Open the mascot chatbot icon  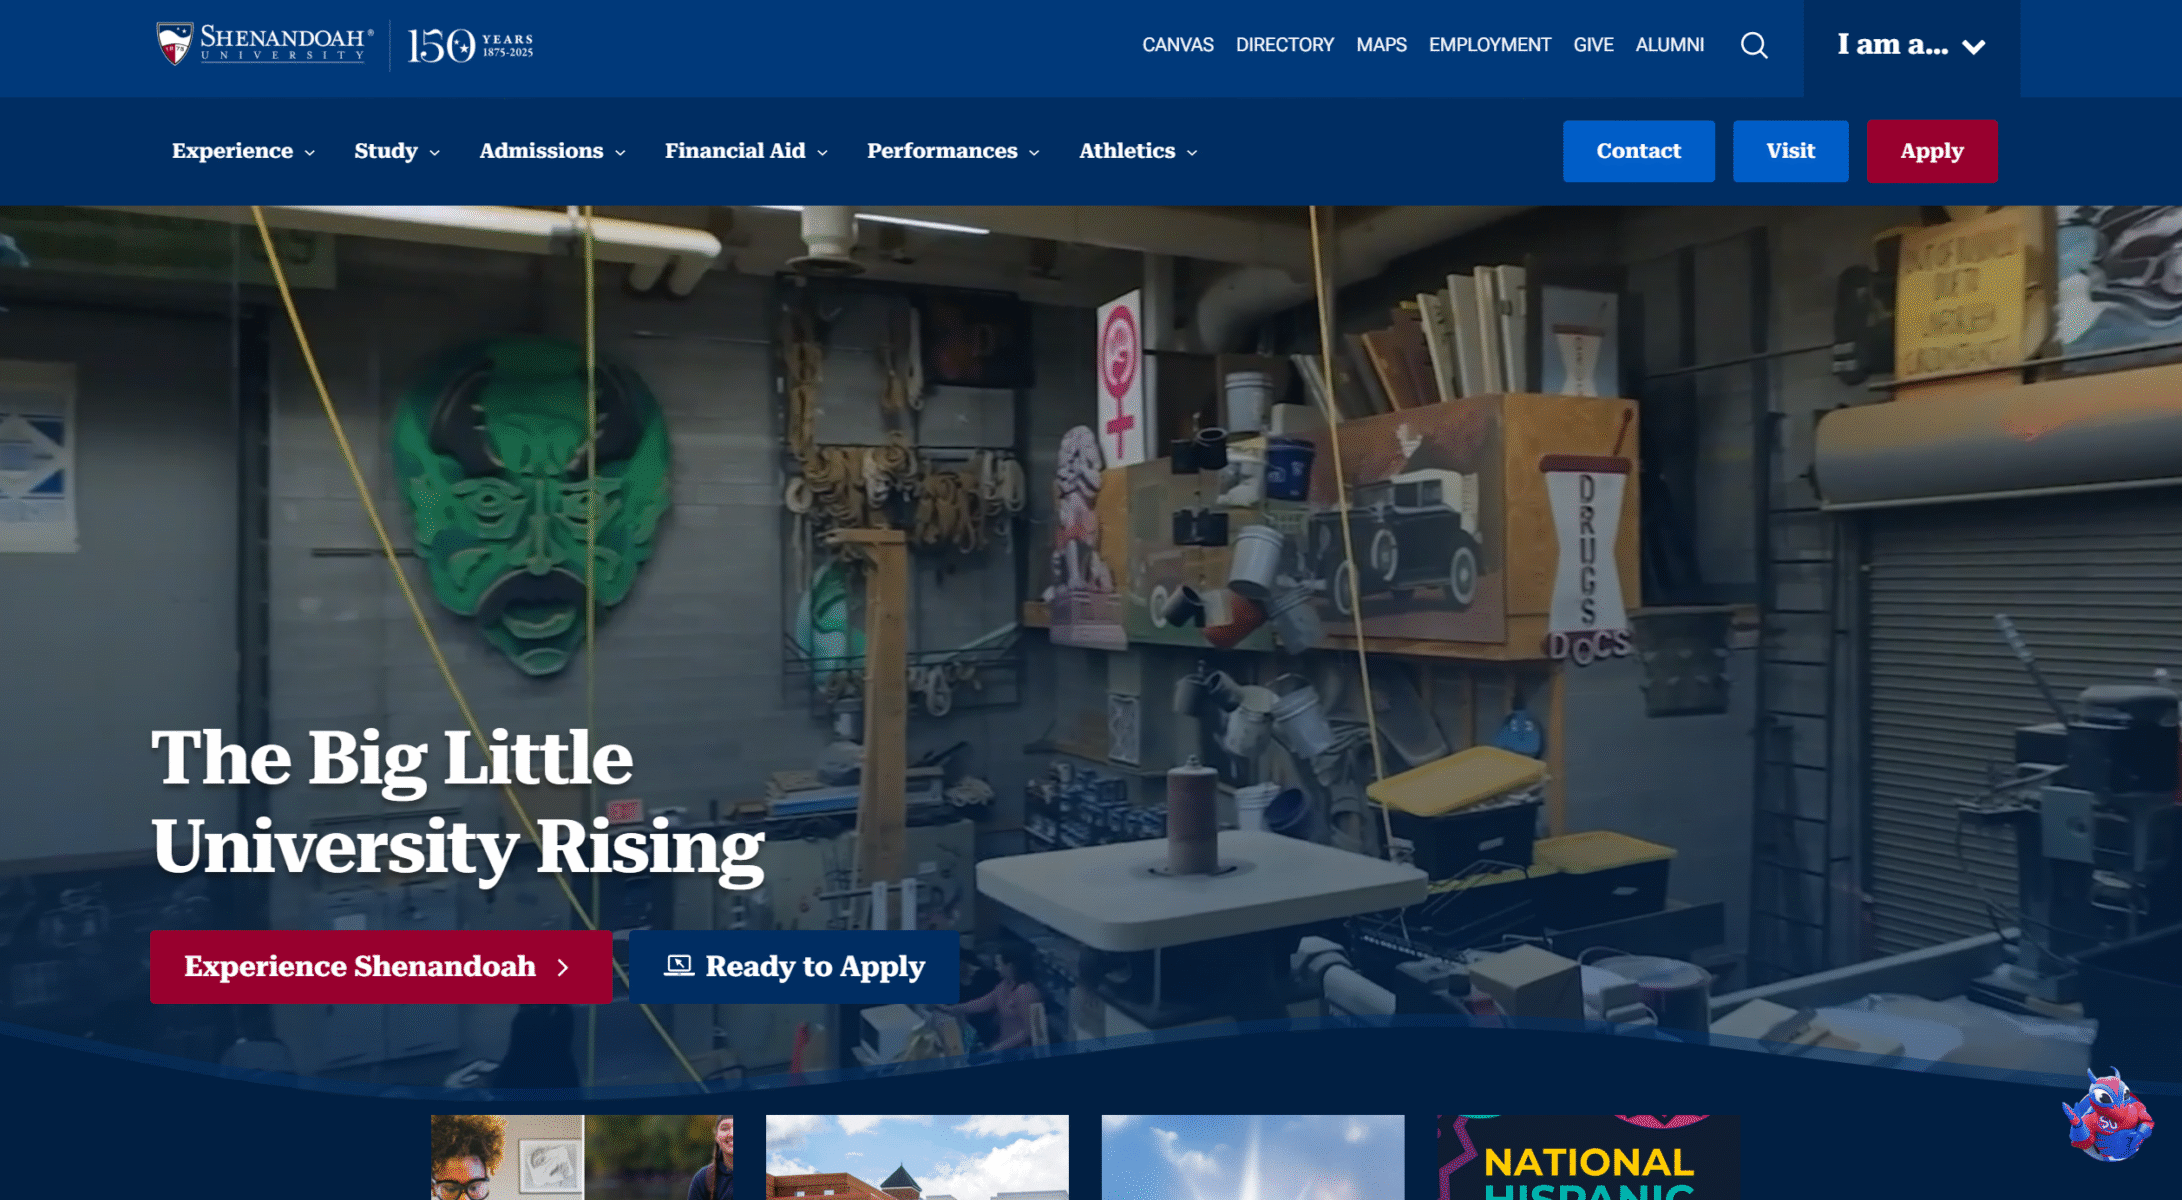point(2107,1118)
